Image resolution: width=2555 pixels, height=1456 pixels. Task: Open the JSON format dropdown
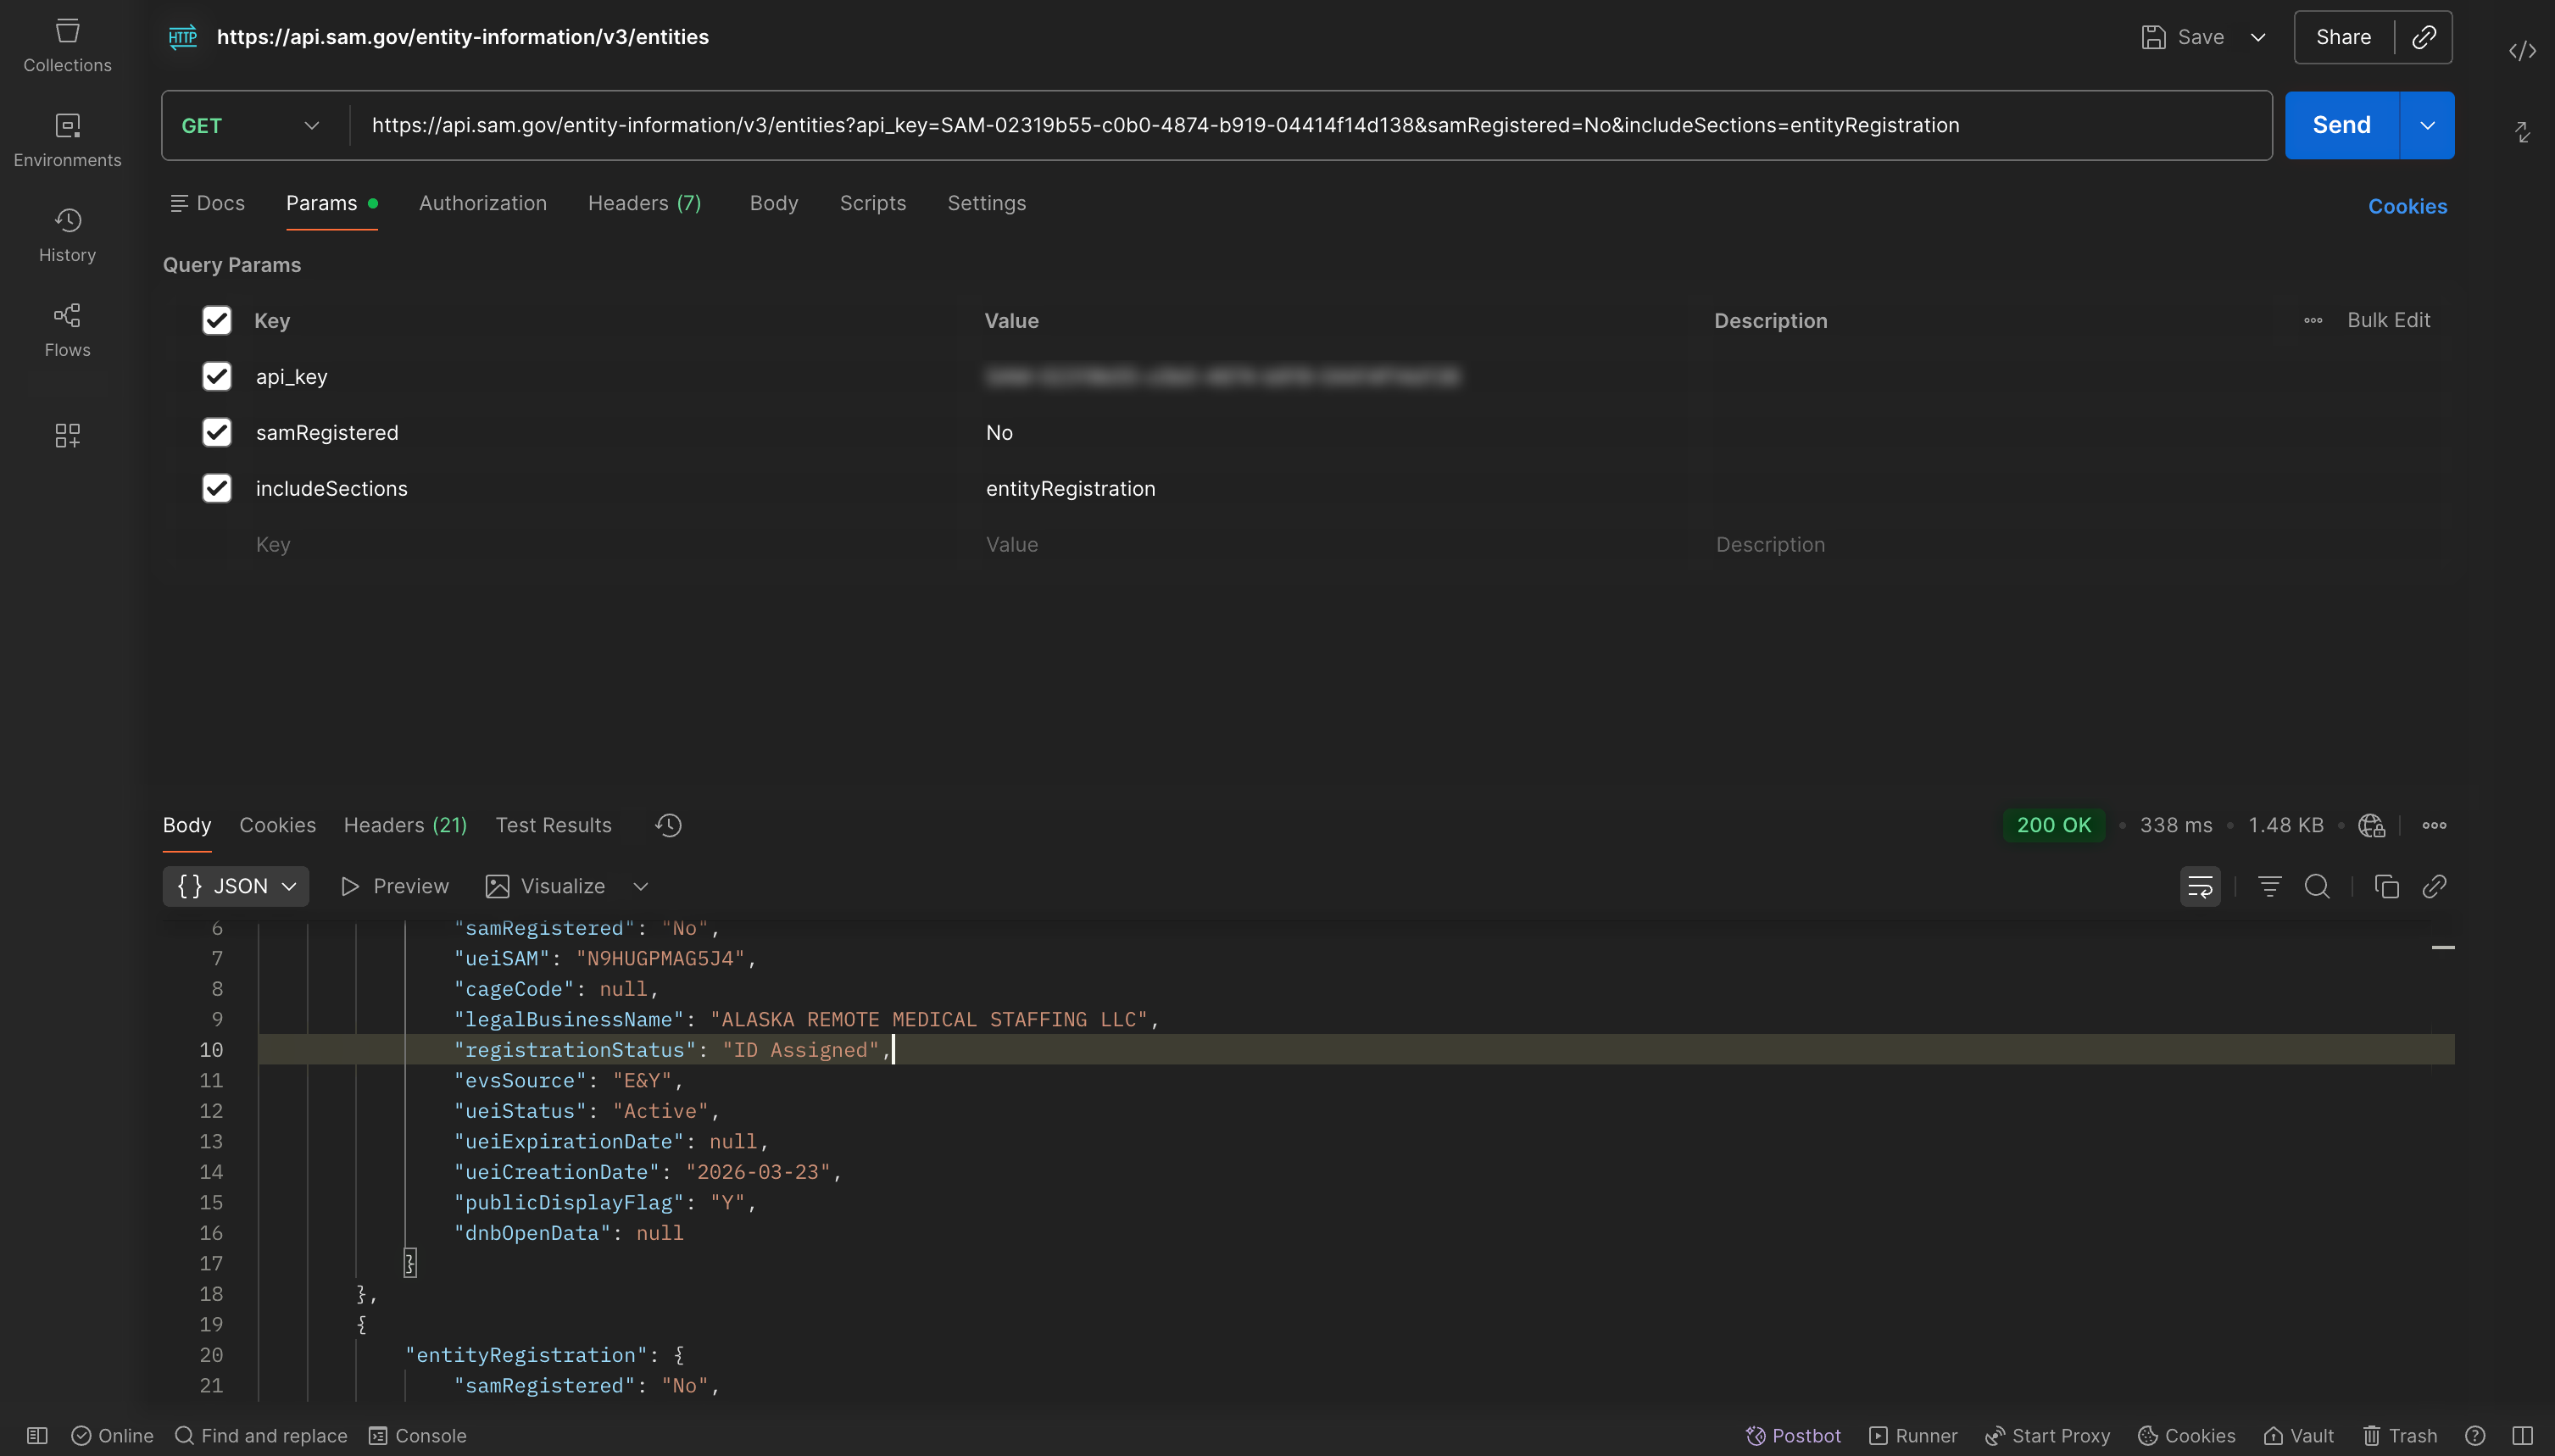(x=236, y=886)
